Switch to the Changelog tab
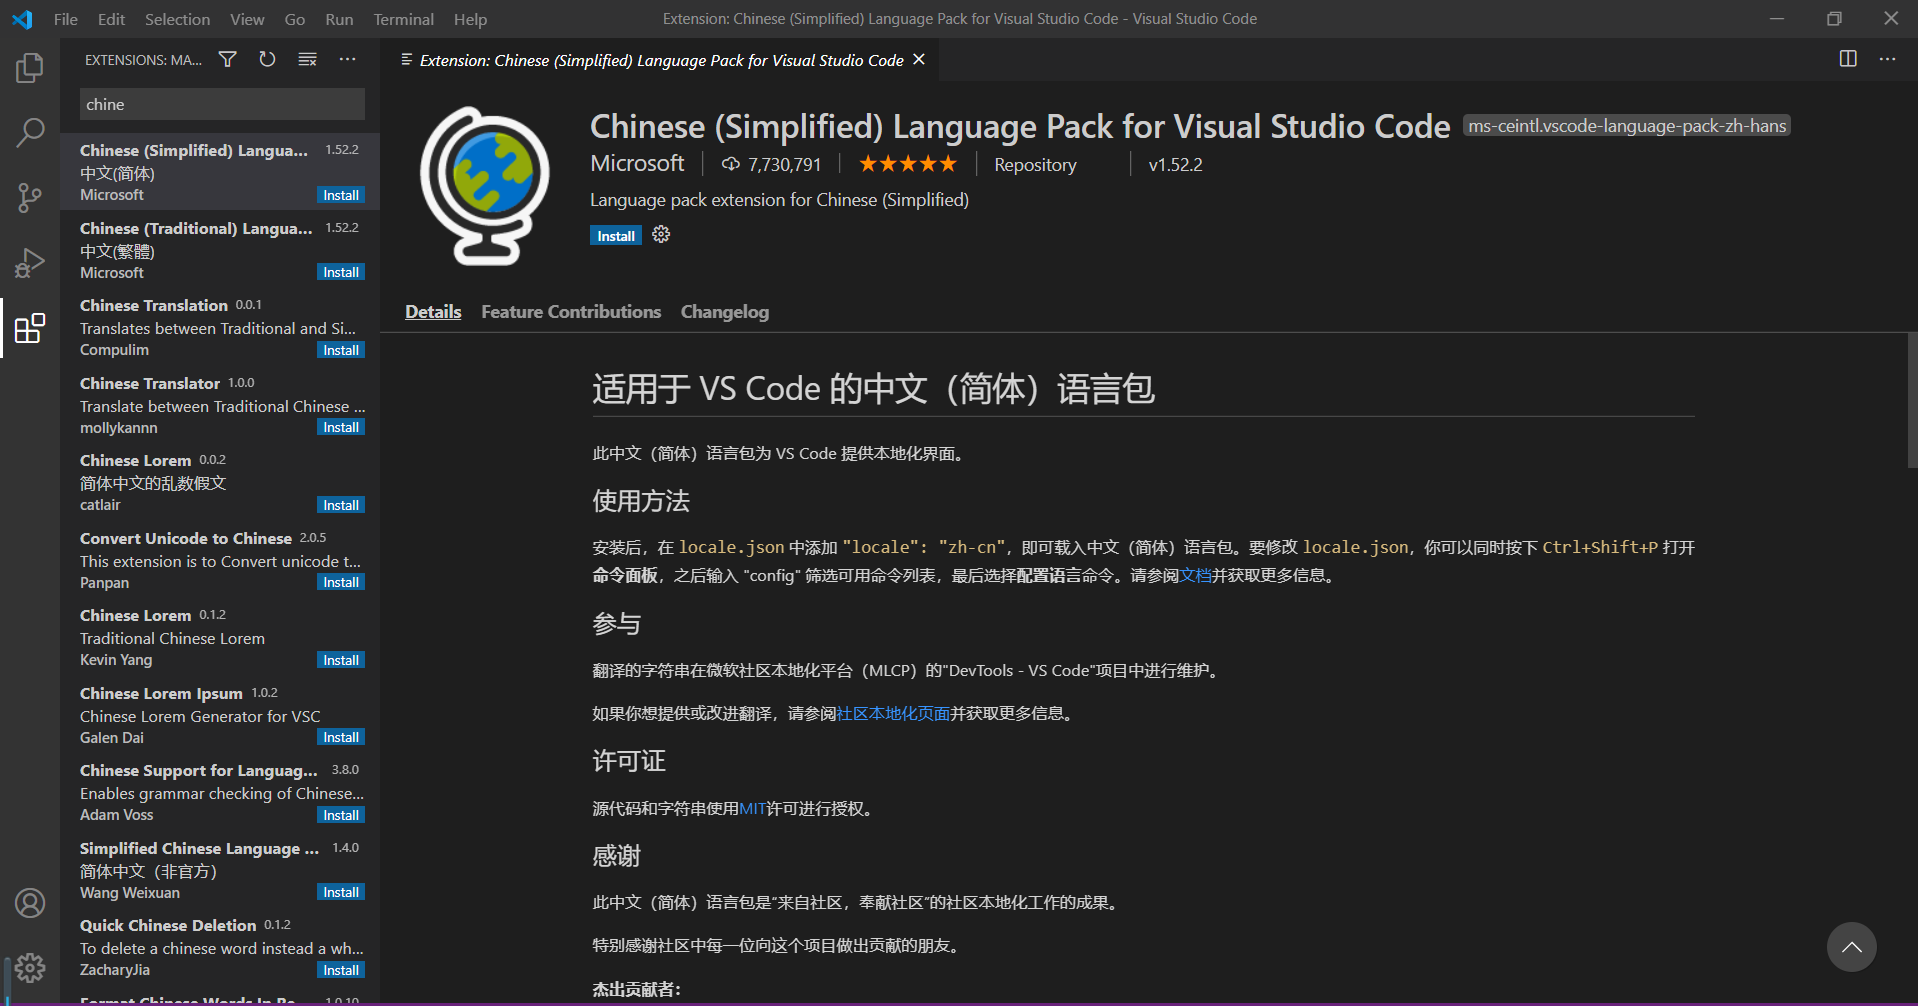 click(x=724, y=311)
